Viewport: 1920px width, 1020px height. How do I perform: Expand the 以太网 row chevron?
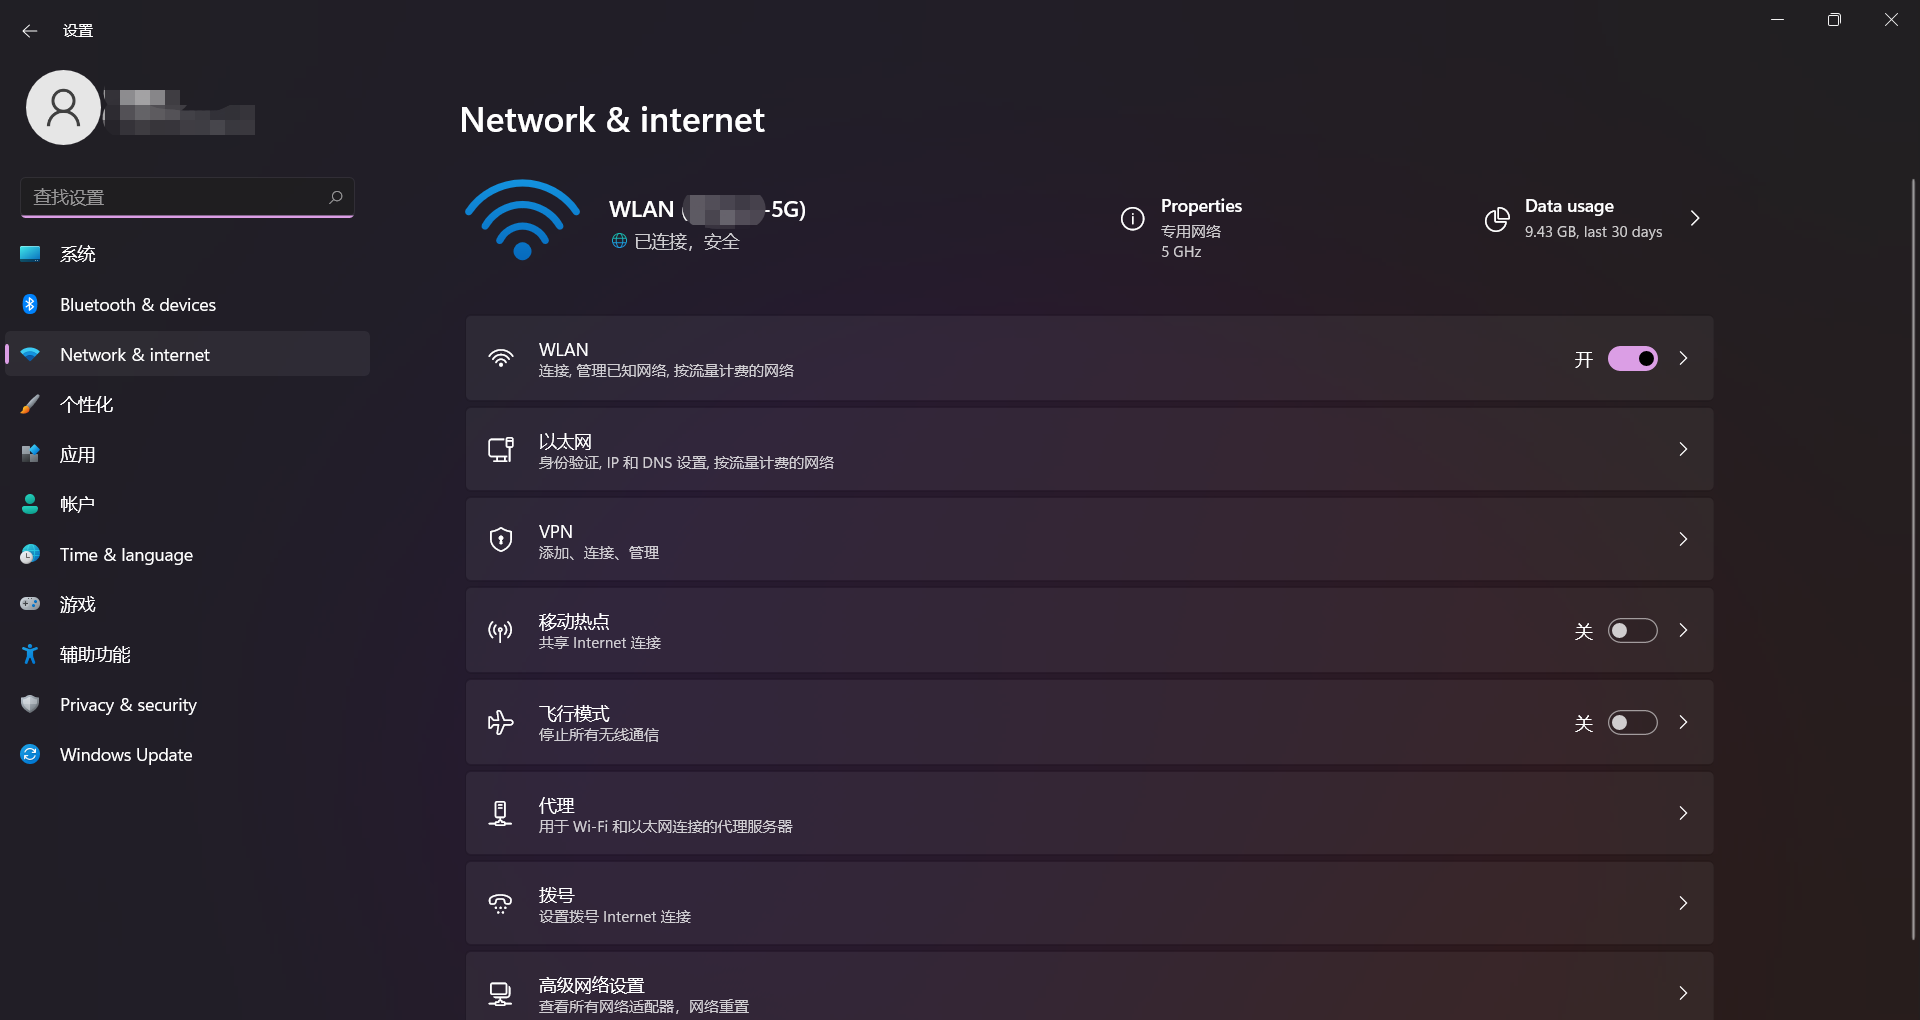pyautogui.click(x=1683, y=450)
